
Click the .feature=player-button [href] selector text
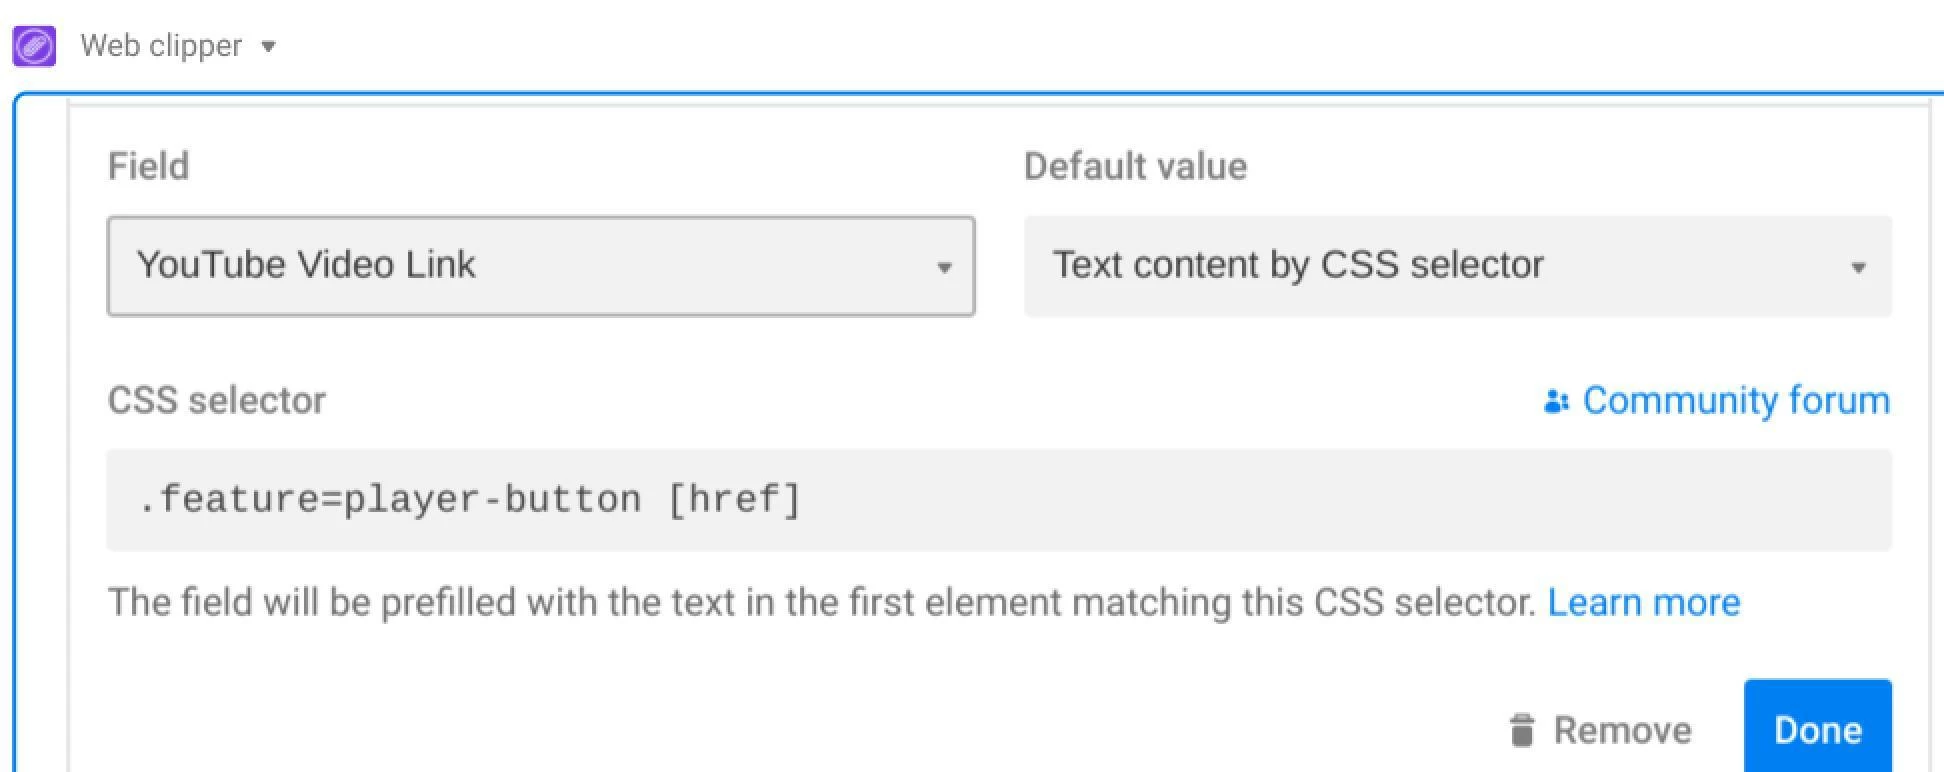click(x=470, y=499)
